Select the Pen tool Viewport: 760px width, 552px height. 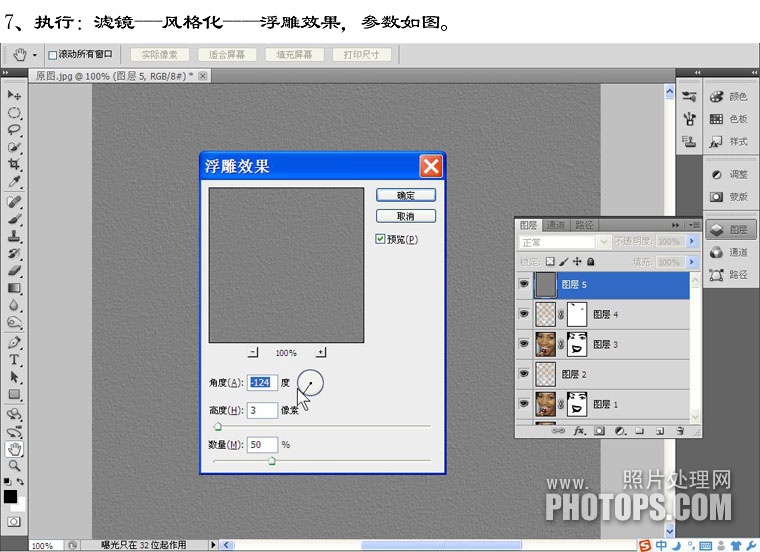pyautogui.click(x=14, y=343)
